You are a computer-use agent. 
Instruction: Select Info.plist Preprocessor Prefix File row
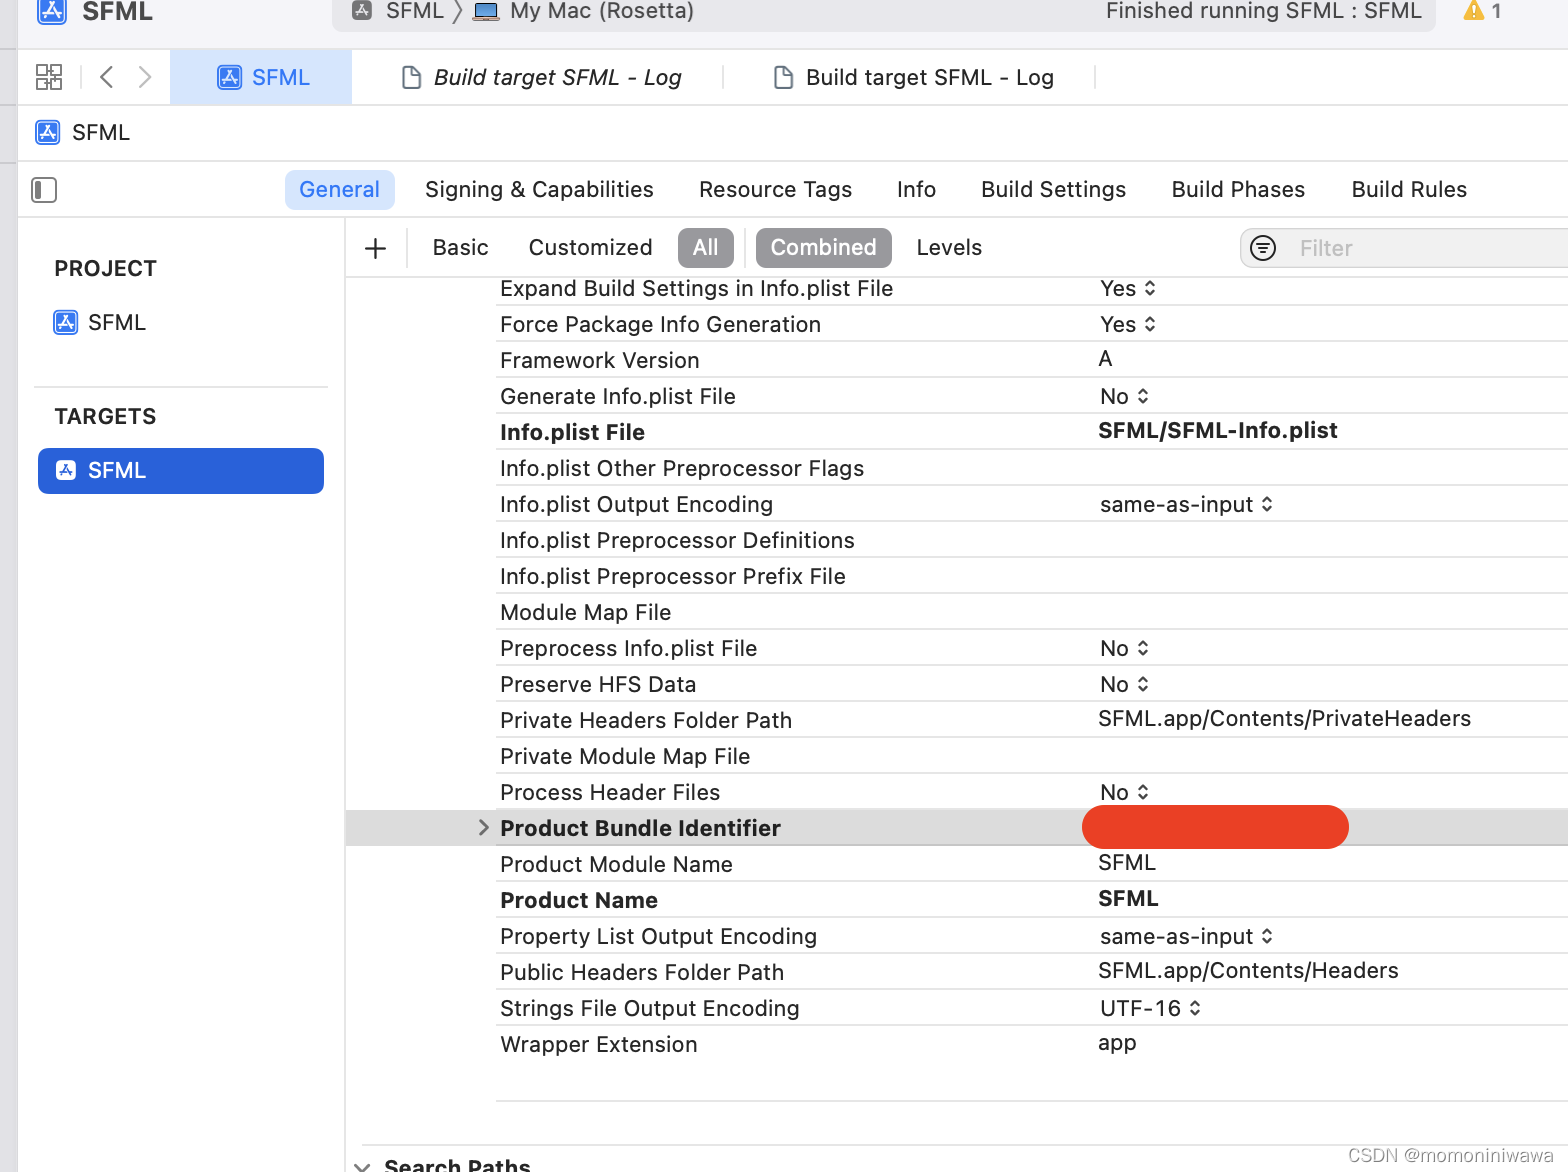(1032, 576)
